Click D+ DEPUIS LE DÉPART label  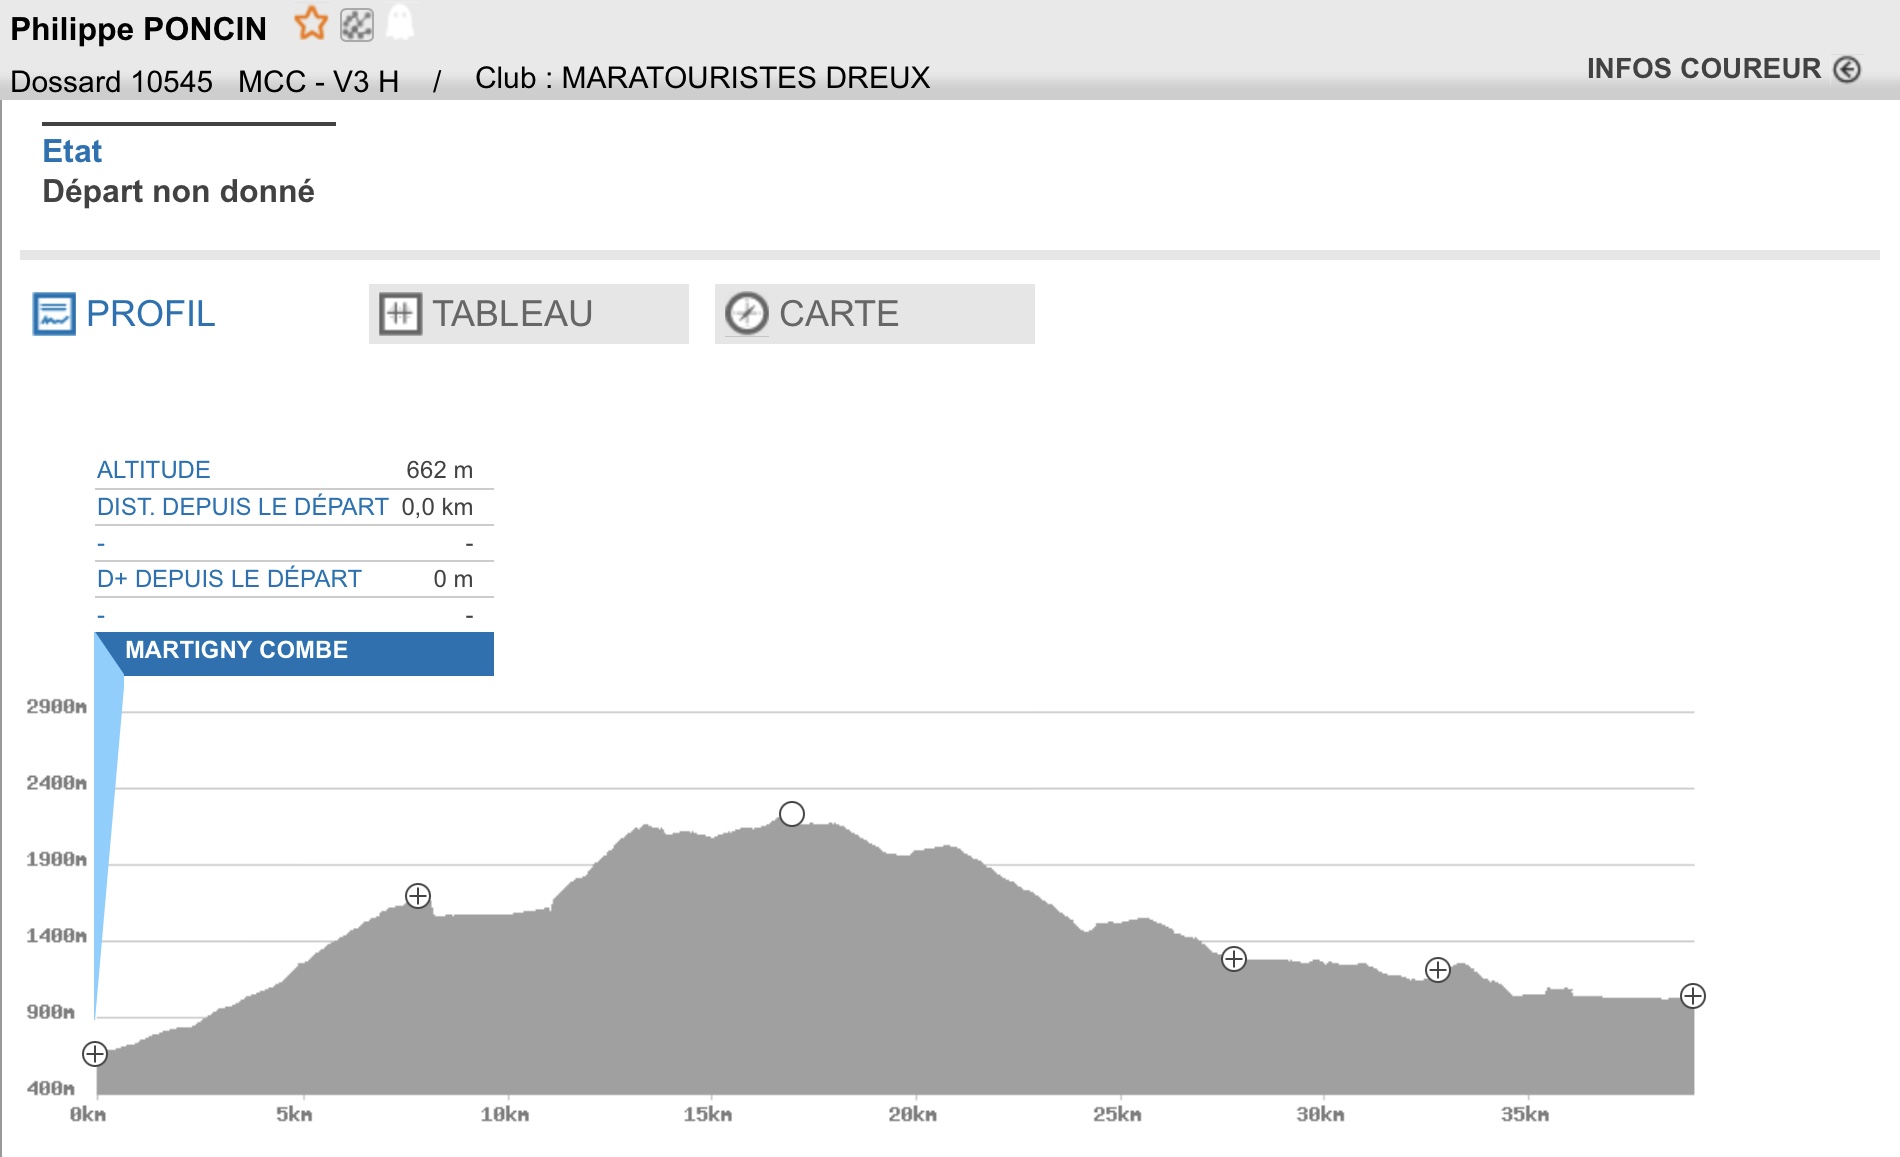pos(229,579)
